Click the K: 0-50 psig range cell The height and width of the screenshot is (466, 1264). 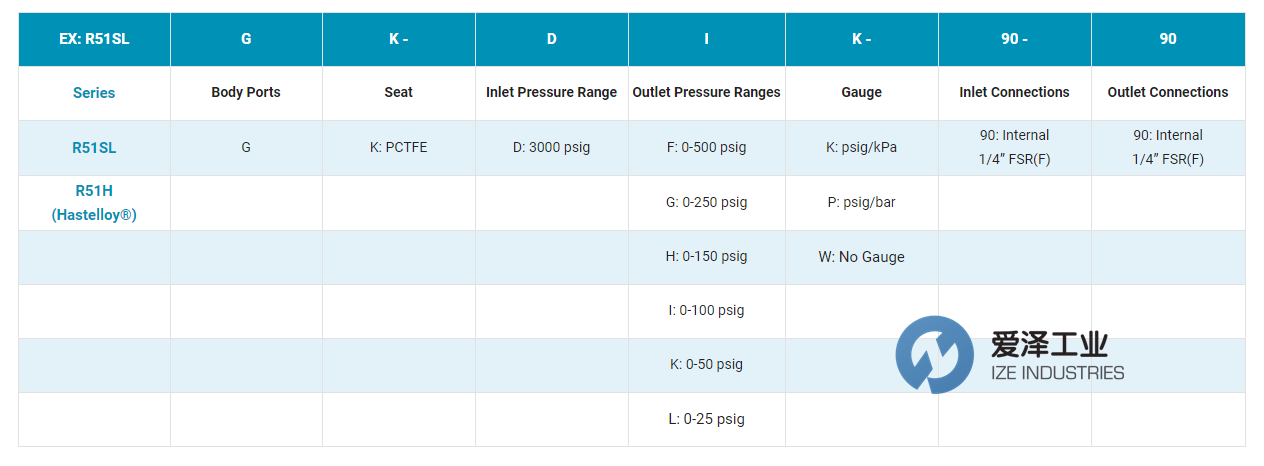[706, 364]
